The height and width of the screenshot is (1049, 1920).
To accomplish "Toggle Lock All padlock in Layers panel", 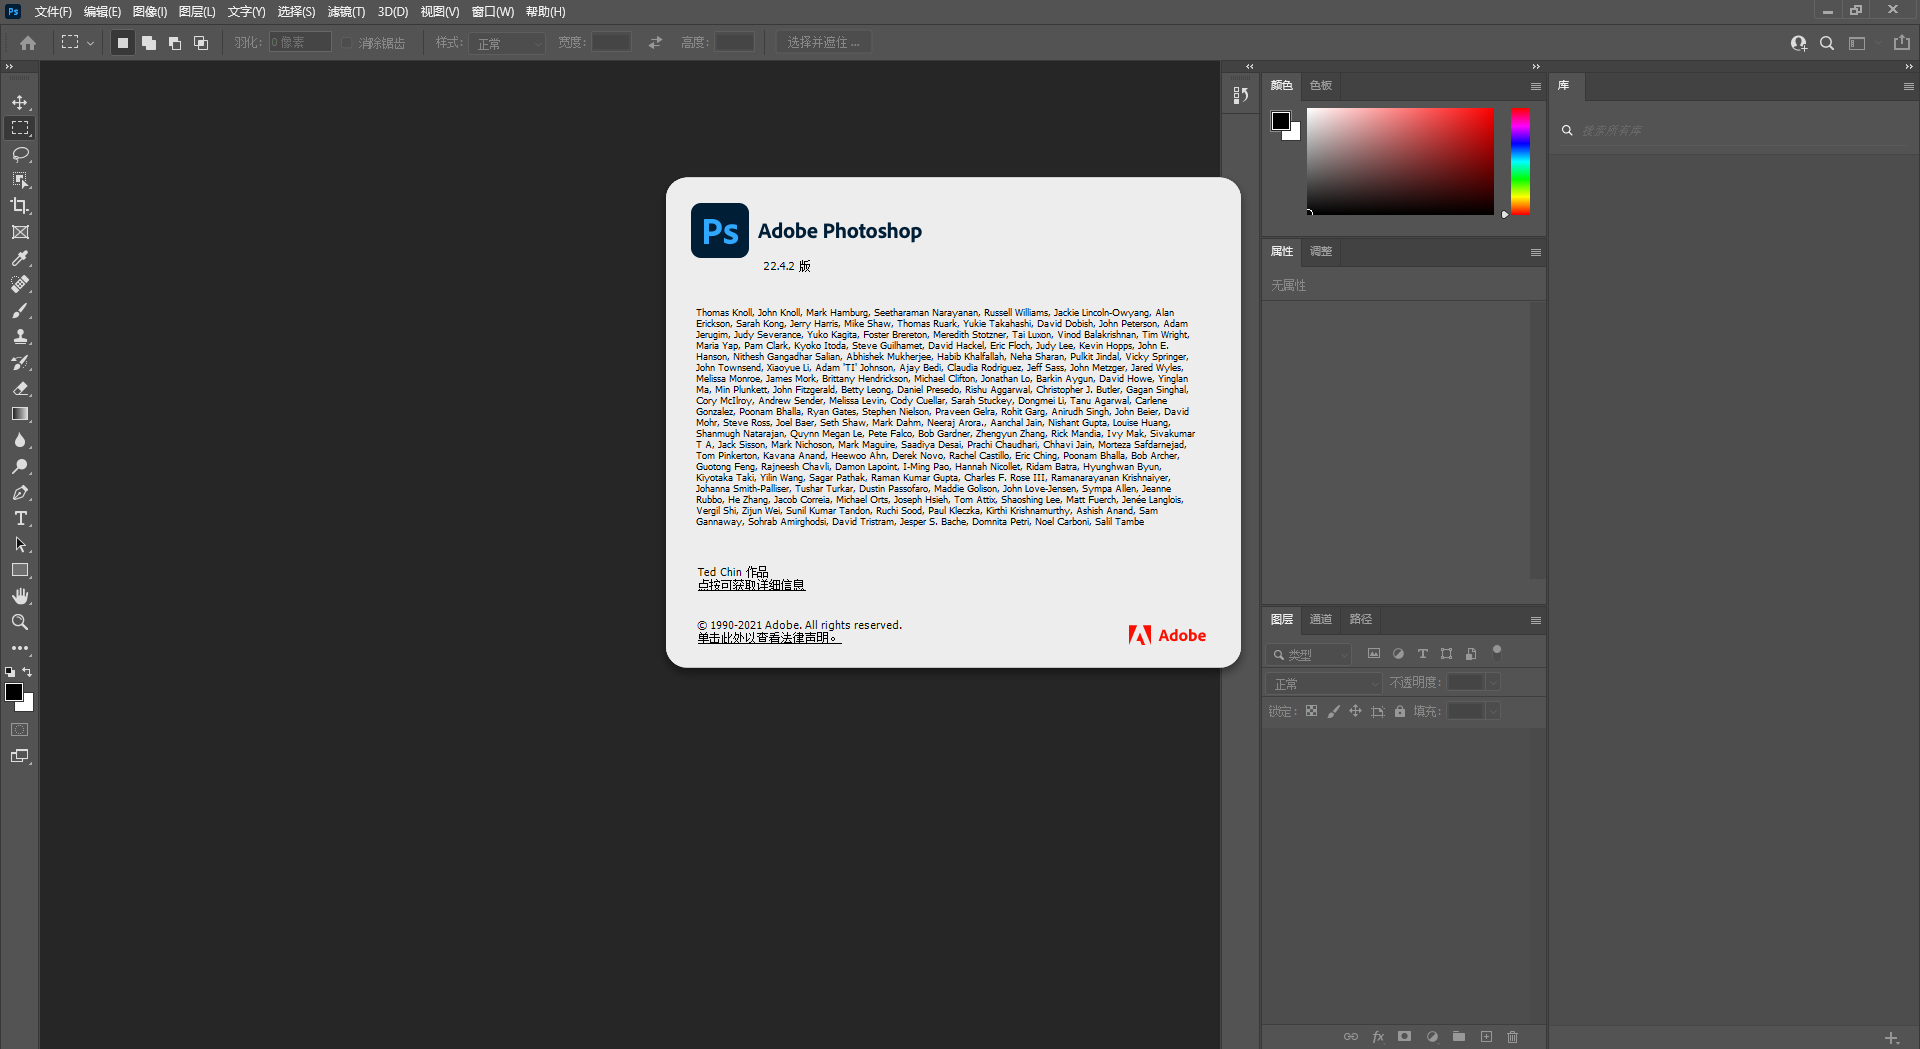I will (x=1400, y=711).
